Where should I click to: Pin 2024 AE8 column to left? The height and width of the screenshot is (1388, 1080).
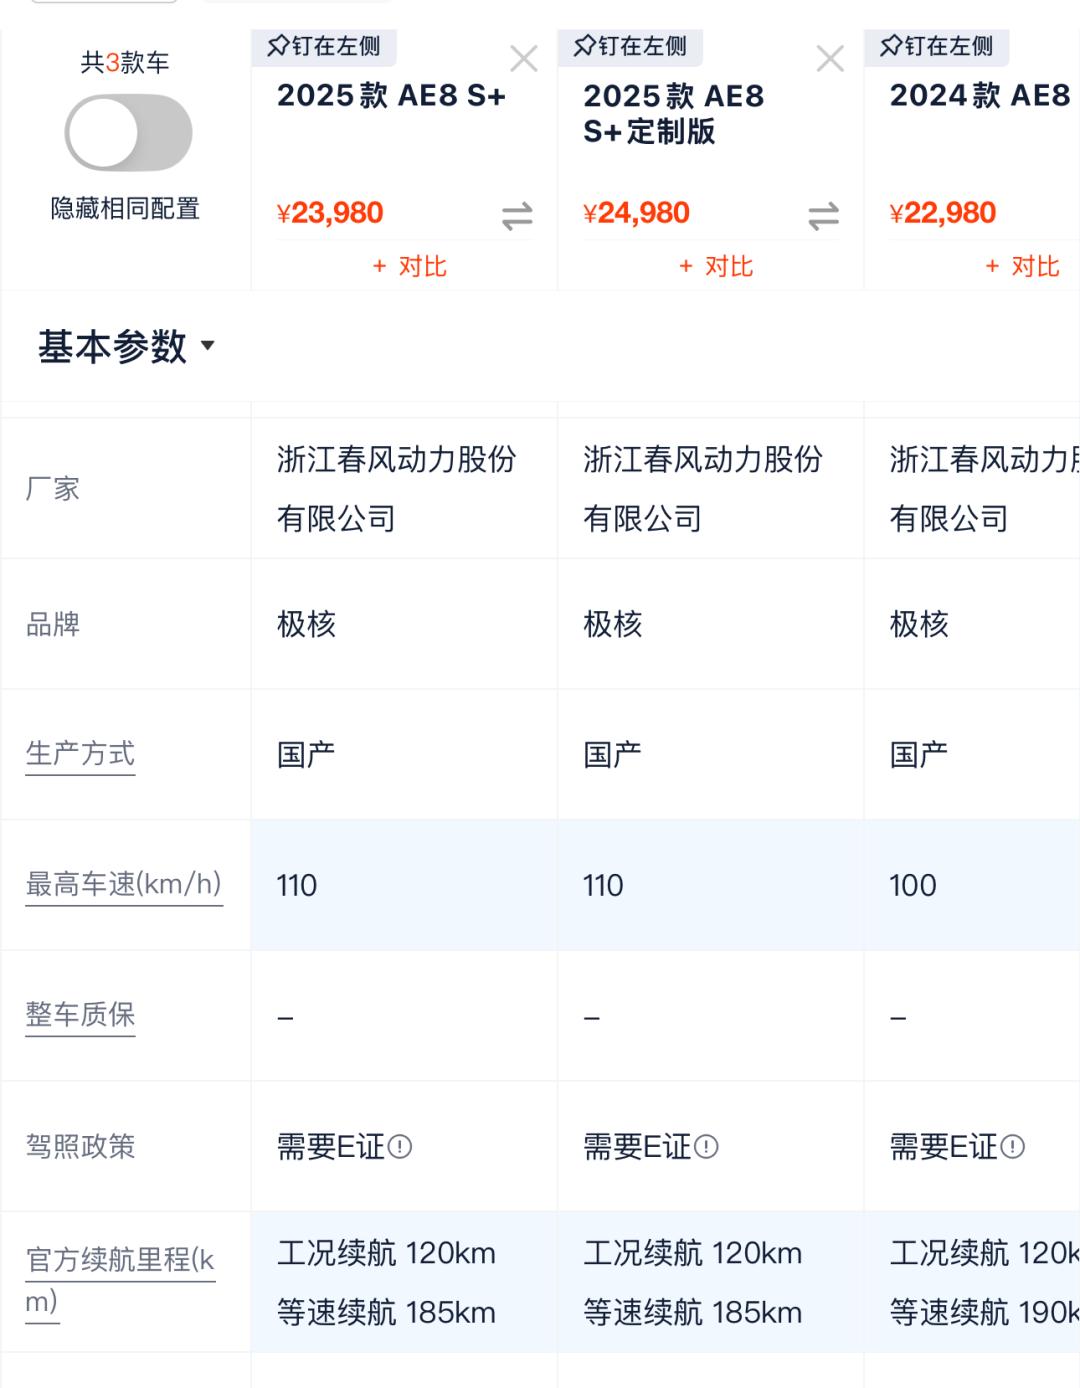(937, 46)
